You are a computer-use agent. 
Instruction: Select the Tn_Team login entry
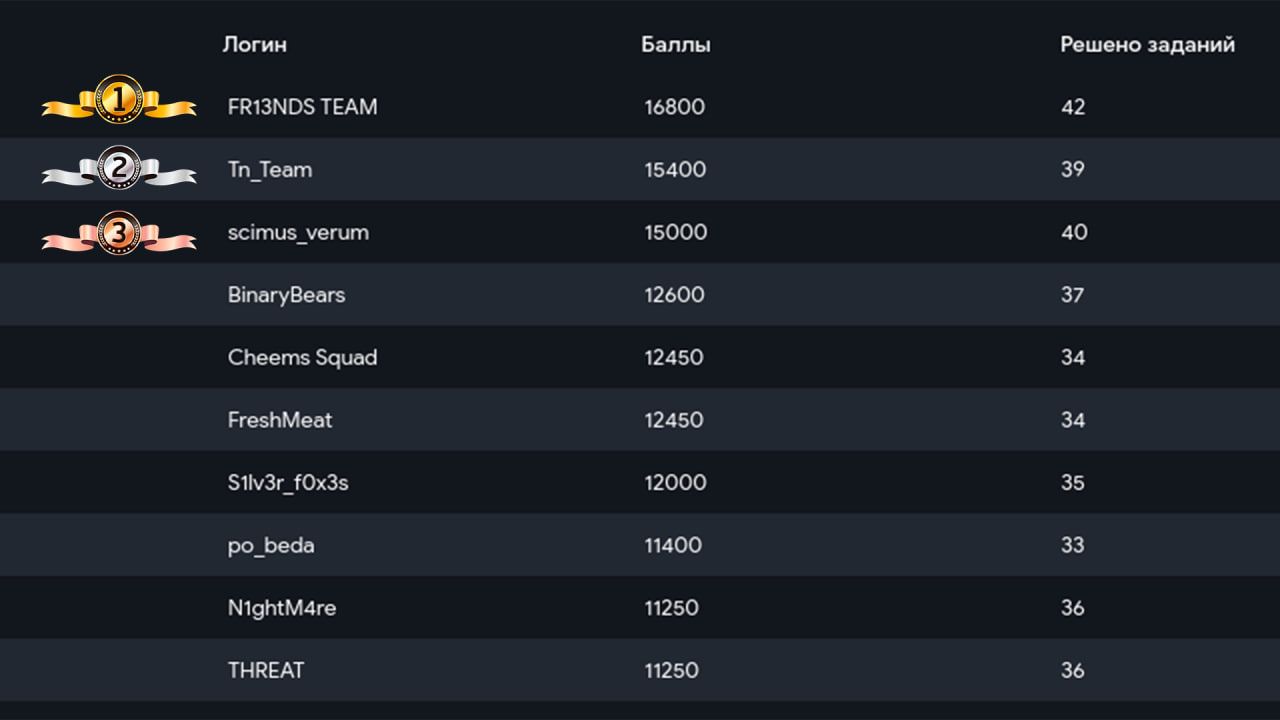[270, 170]
